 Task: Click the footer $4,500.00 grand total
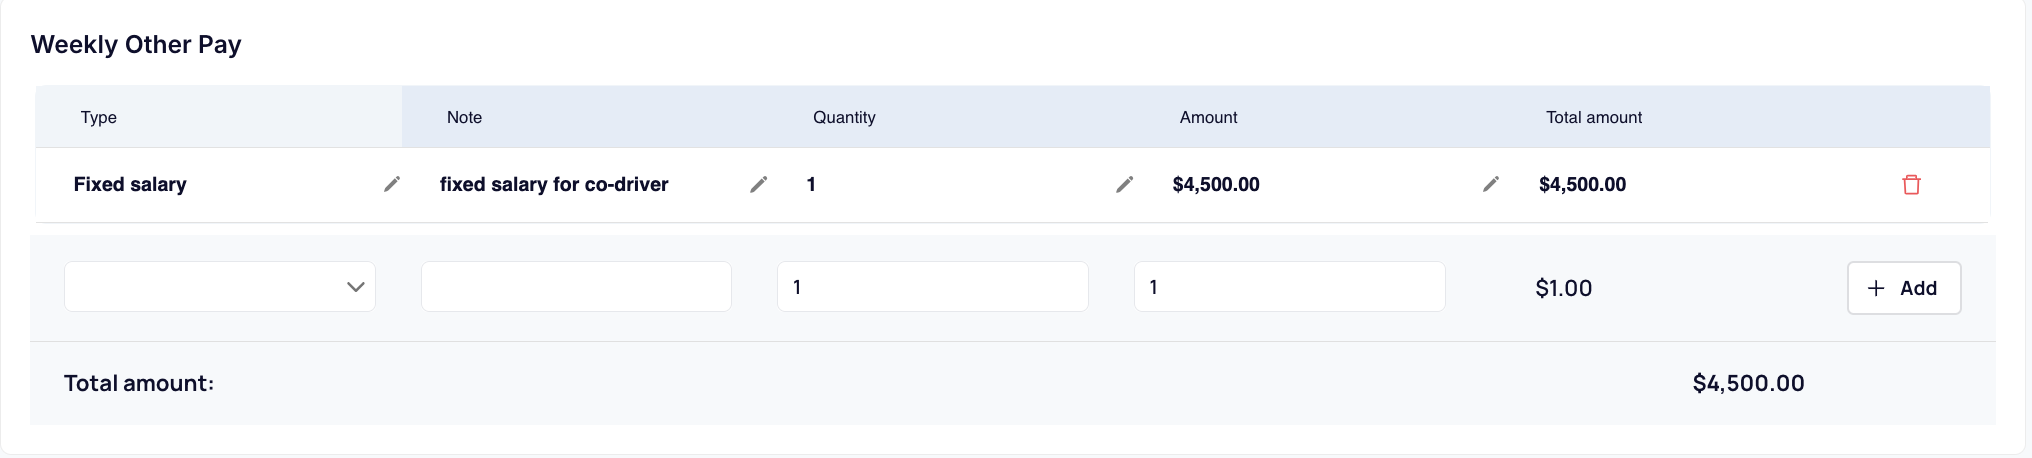[1748, 383]
